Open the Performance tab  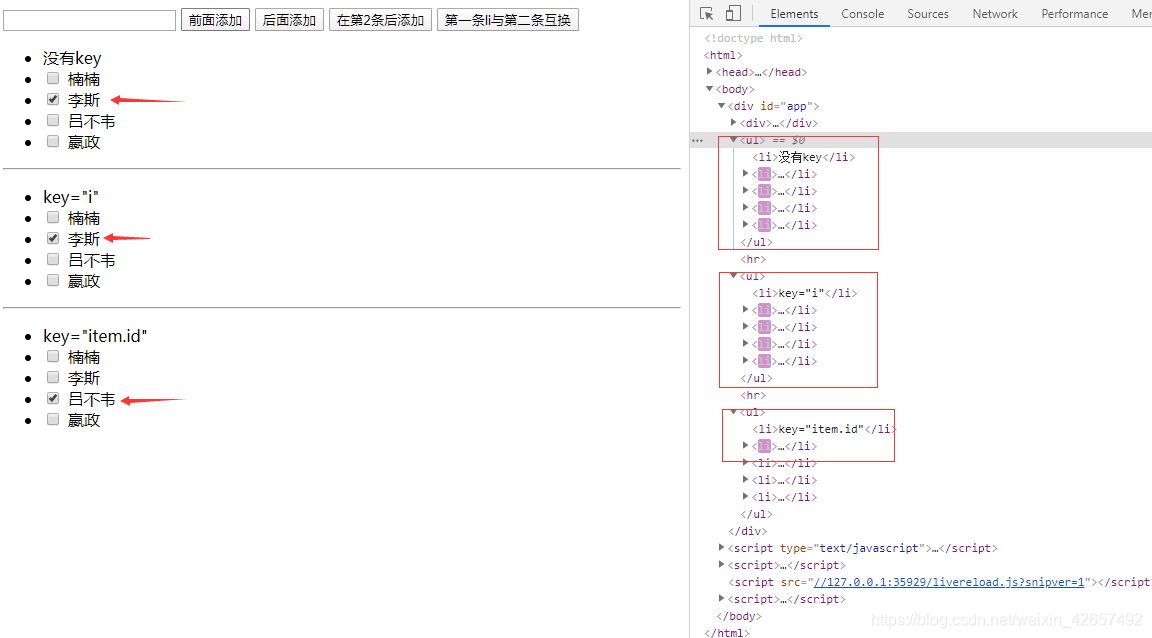coord(1075,14)
